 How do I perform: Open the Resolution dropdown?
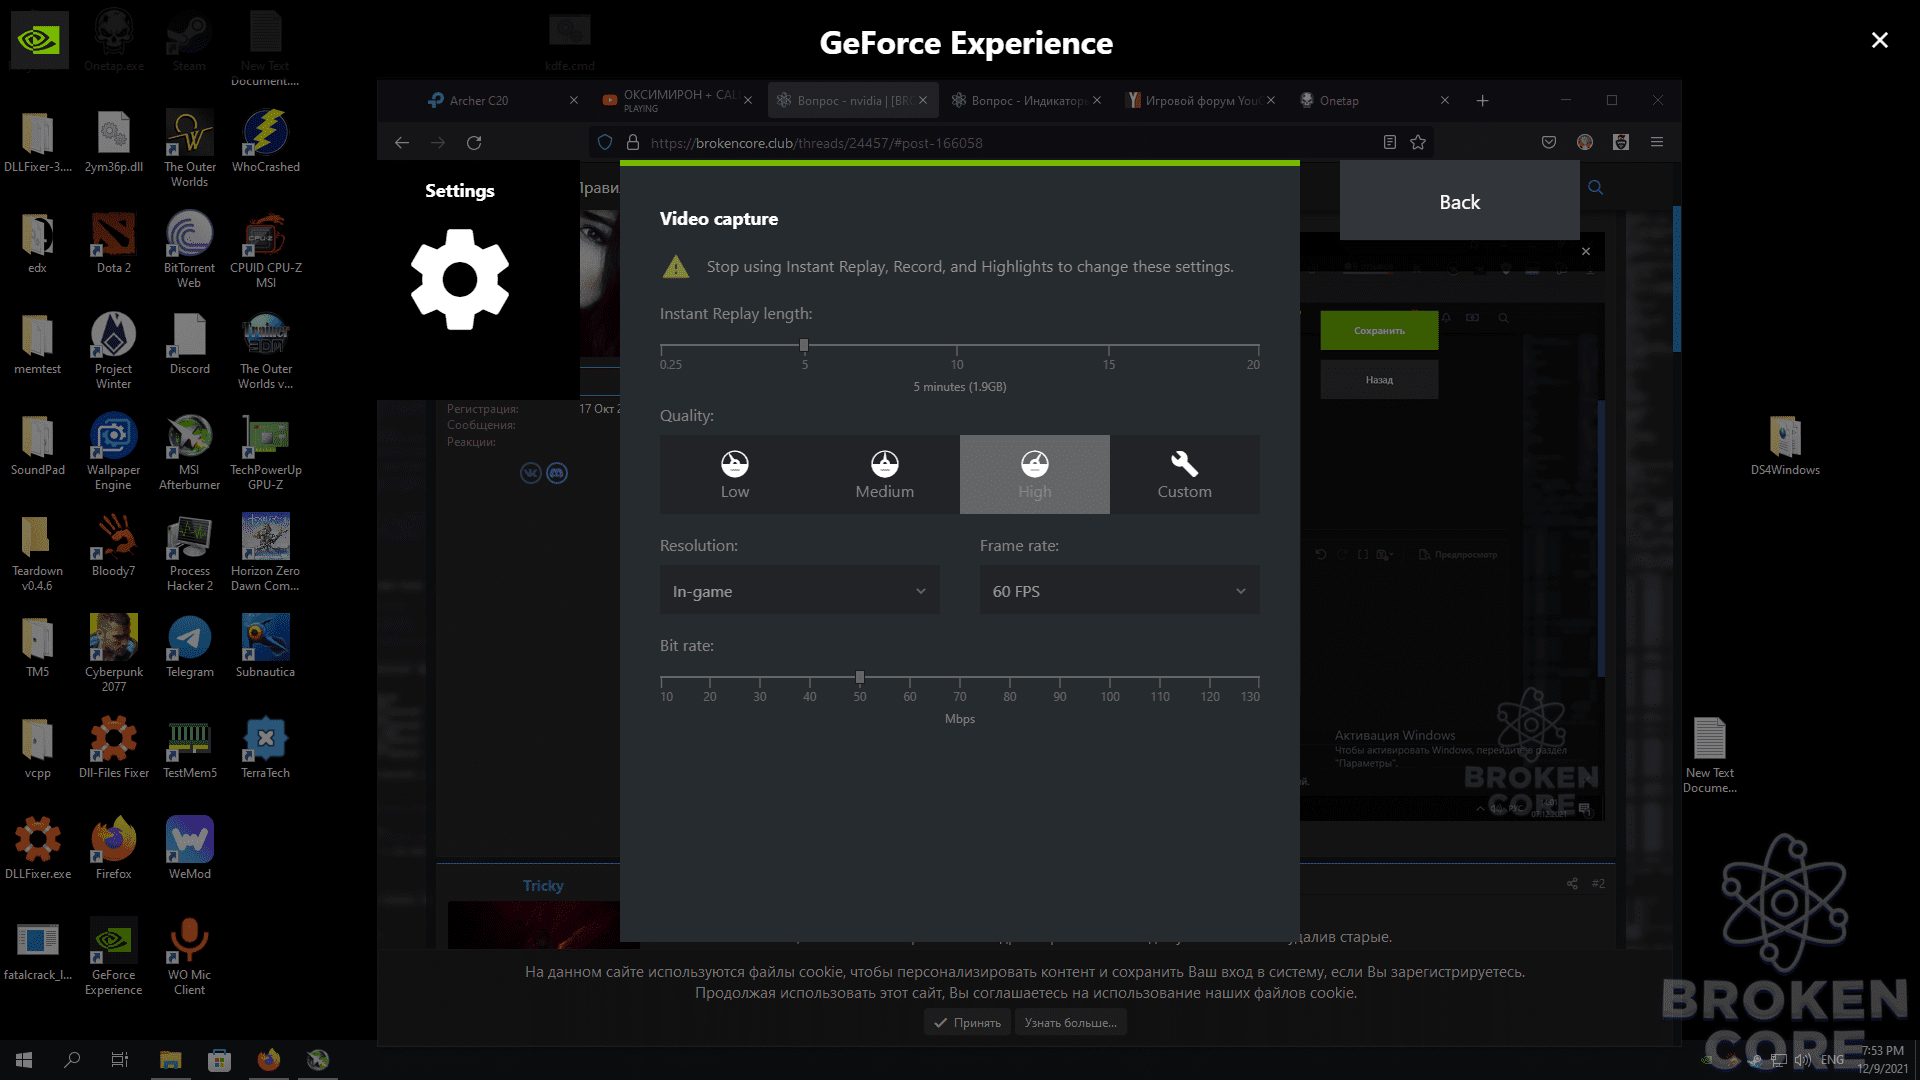800,591
